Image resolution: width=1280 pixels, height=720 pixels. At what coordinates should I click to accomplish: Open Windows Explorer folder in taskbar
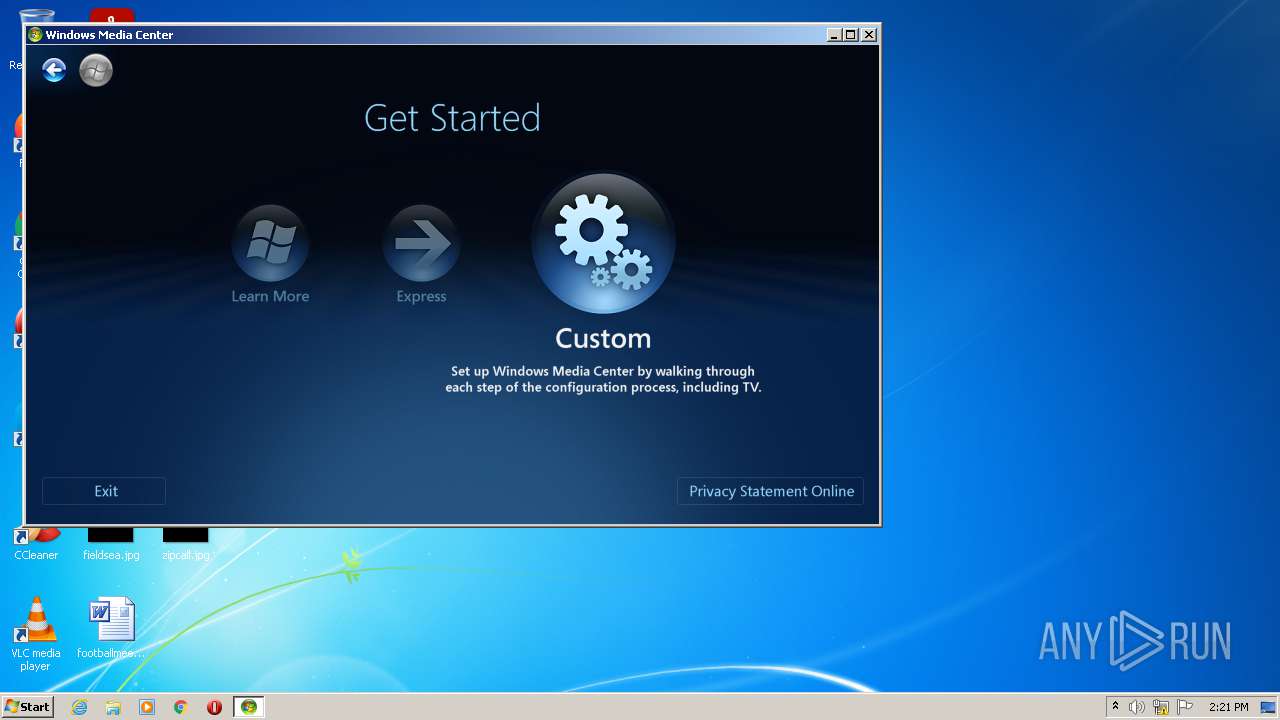pyautogui.click(x=113, y=707)
